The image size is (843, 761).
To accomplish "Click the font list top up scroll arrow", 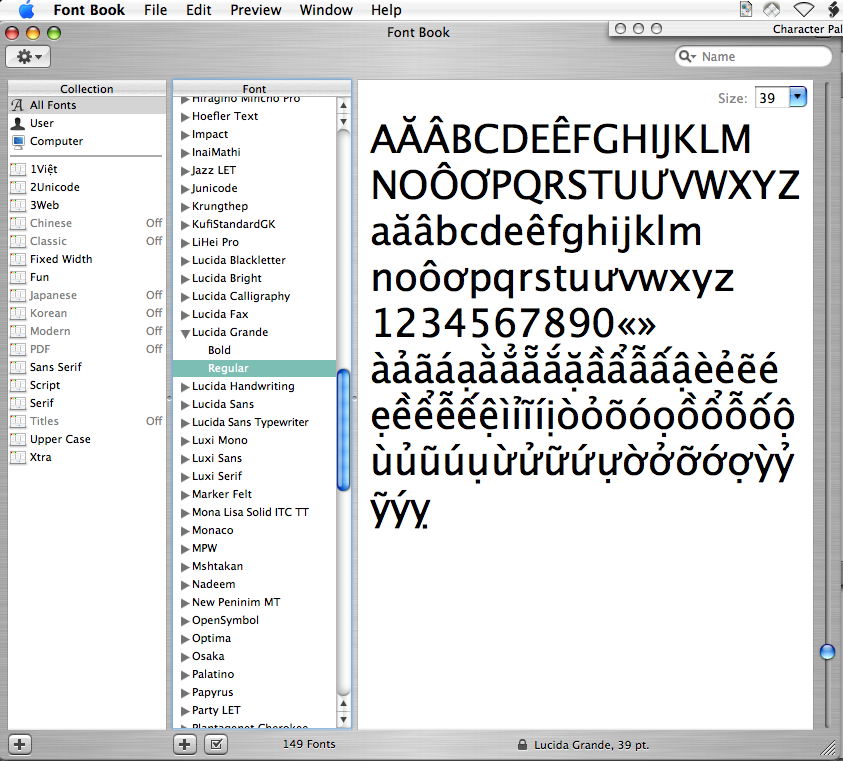I will click(344, 105).
